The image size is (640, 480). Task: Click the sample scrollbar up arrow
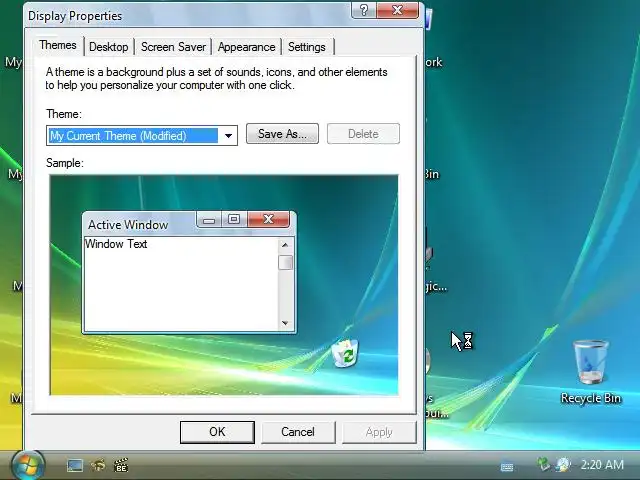tap(285, 245)
